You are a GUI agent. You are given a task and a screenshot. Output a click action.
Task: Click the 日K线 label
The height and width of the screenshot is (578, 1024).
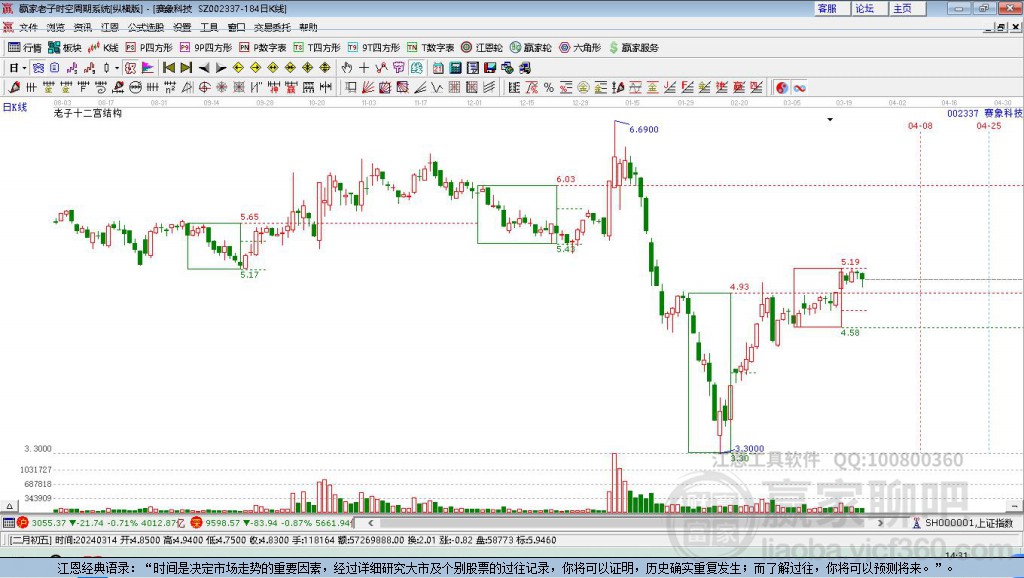[x=15, y=107]
